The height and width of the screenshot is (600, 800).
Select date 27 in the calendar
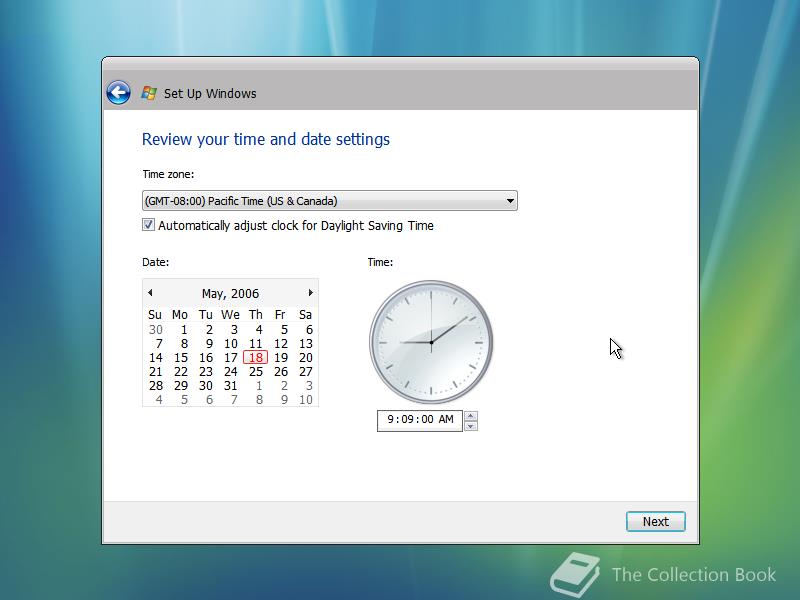(x=306, y=371)
